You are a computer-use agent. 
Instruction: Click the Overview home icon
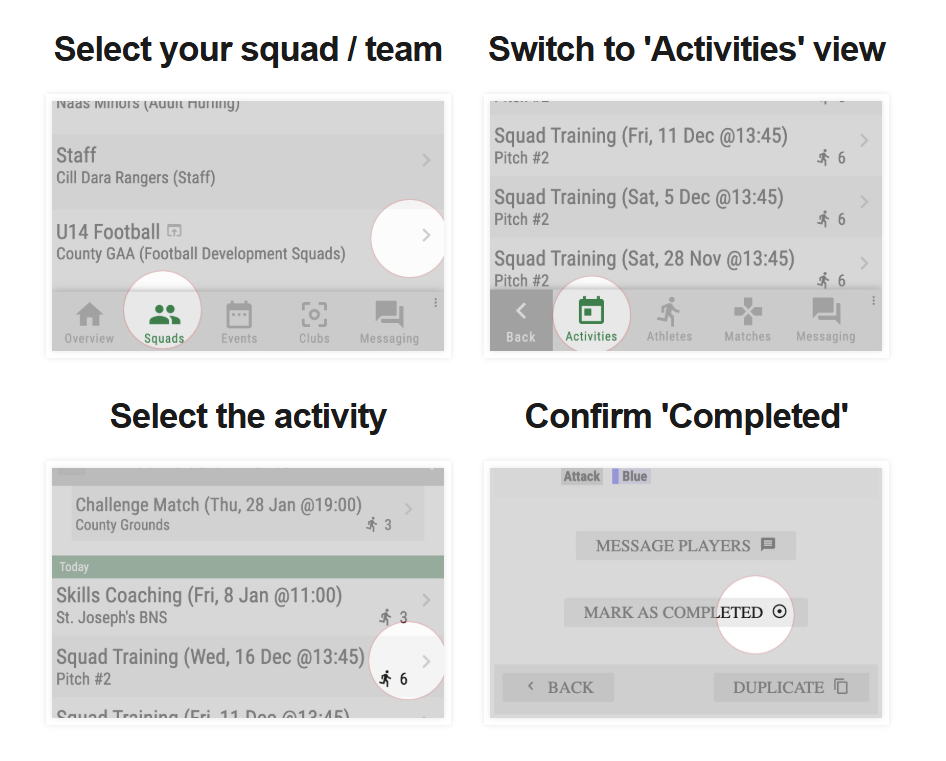coord(89,316)
